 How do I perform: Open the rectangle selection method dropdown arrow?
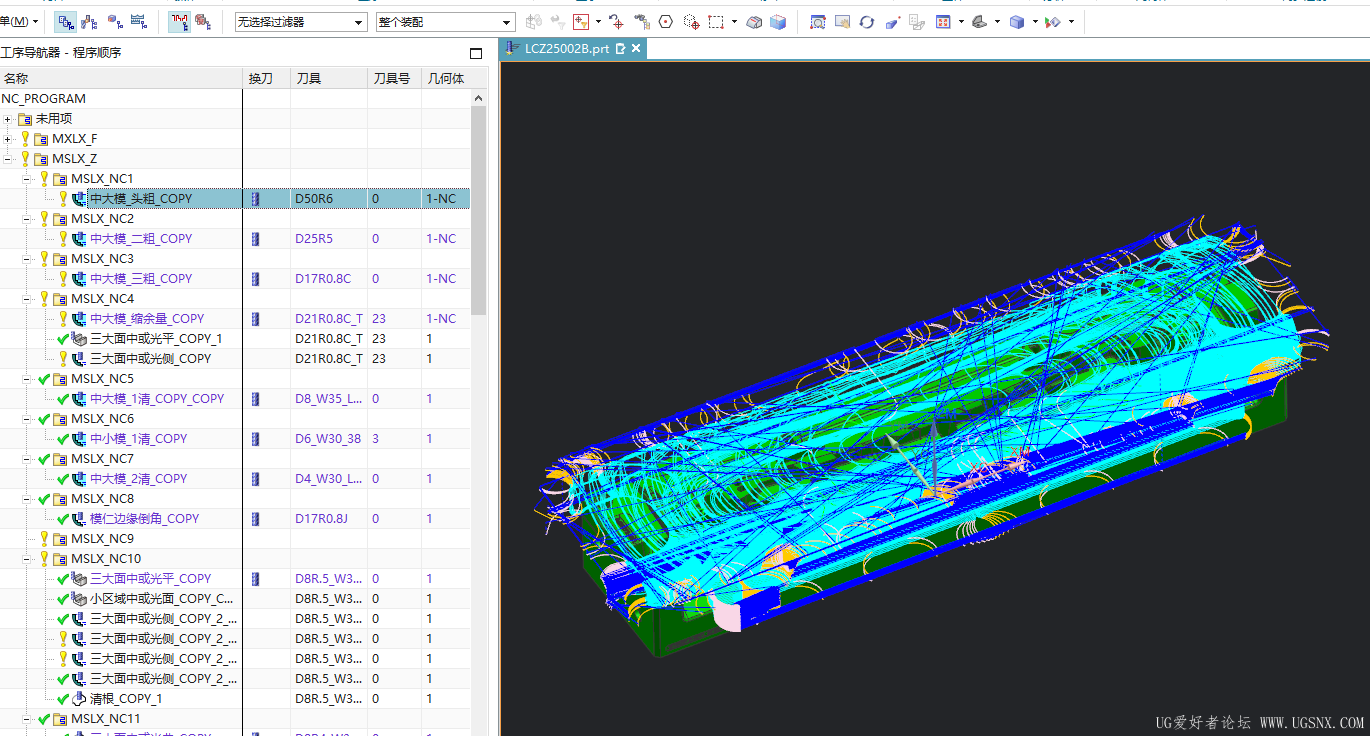(734, 21)
